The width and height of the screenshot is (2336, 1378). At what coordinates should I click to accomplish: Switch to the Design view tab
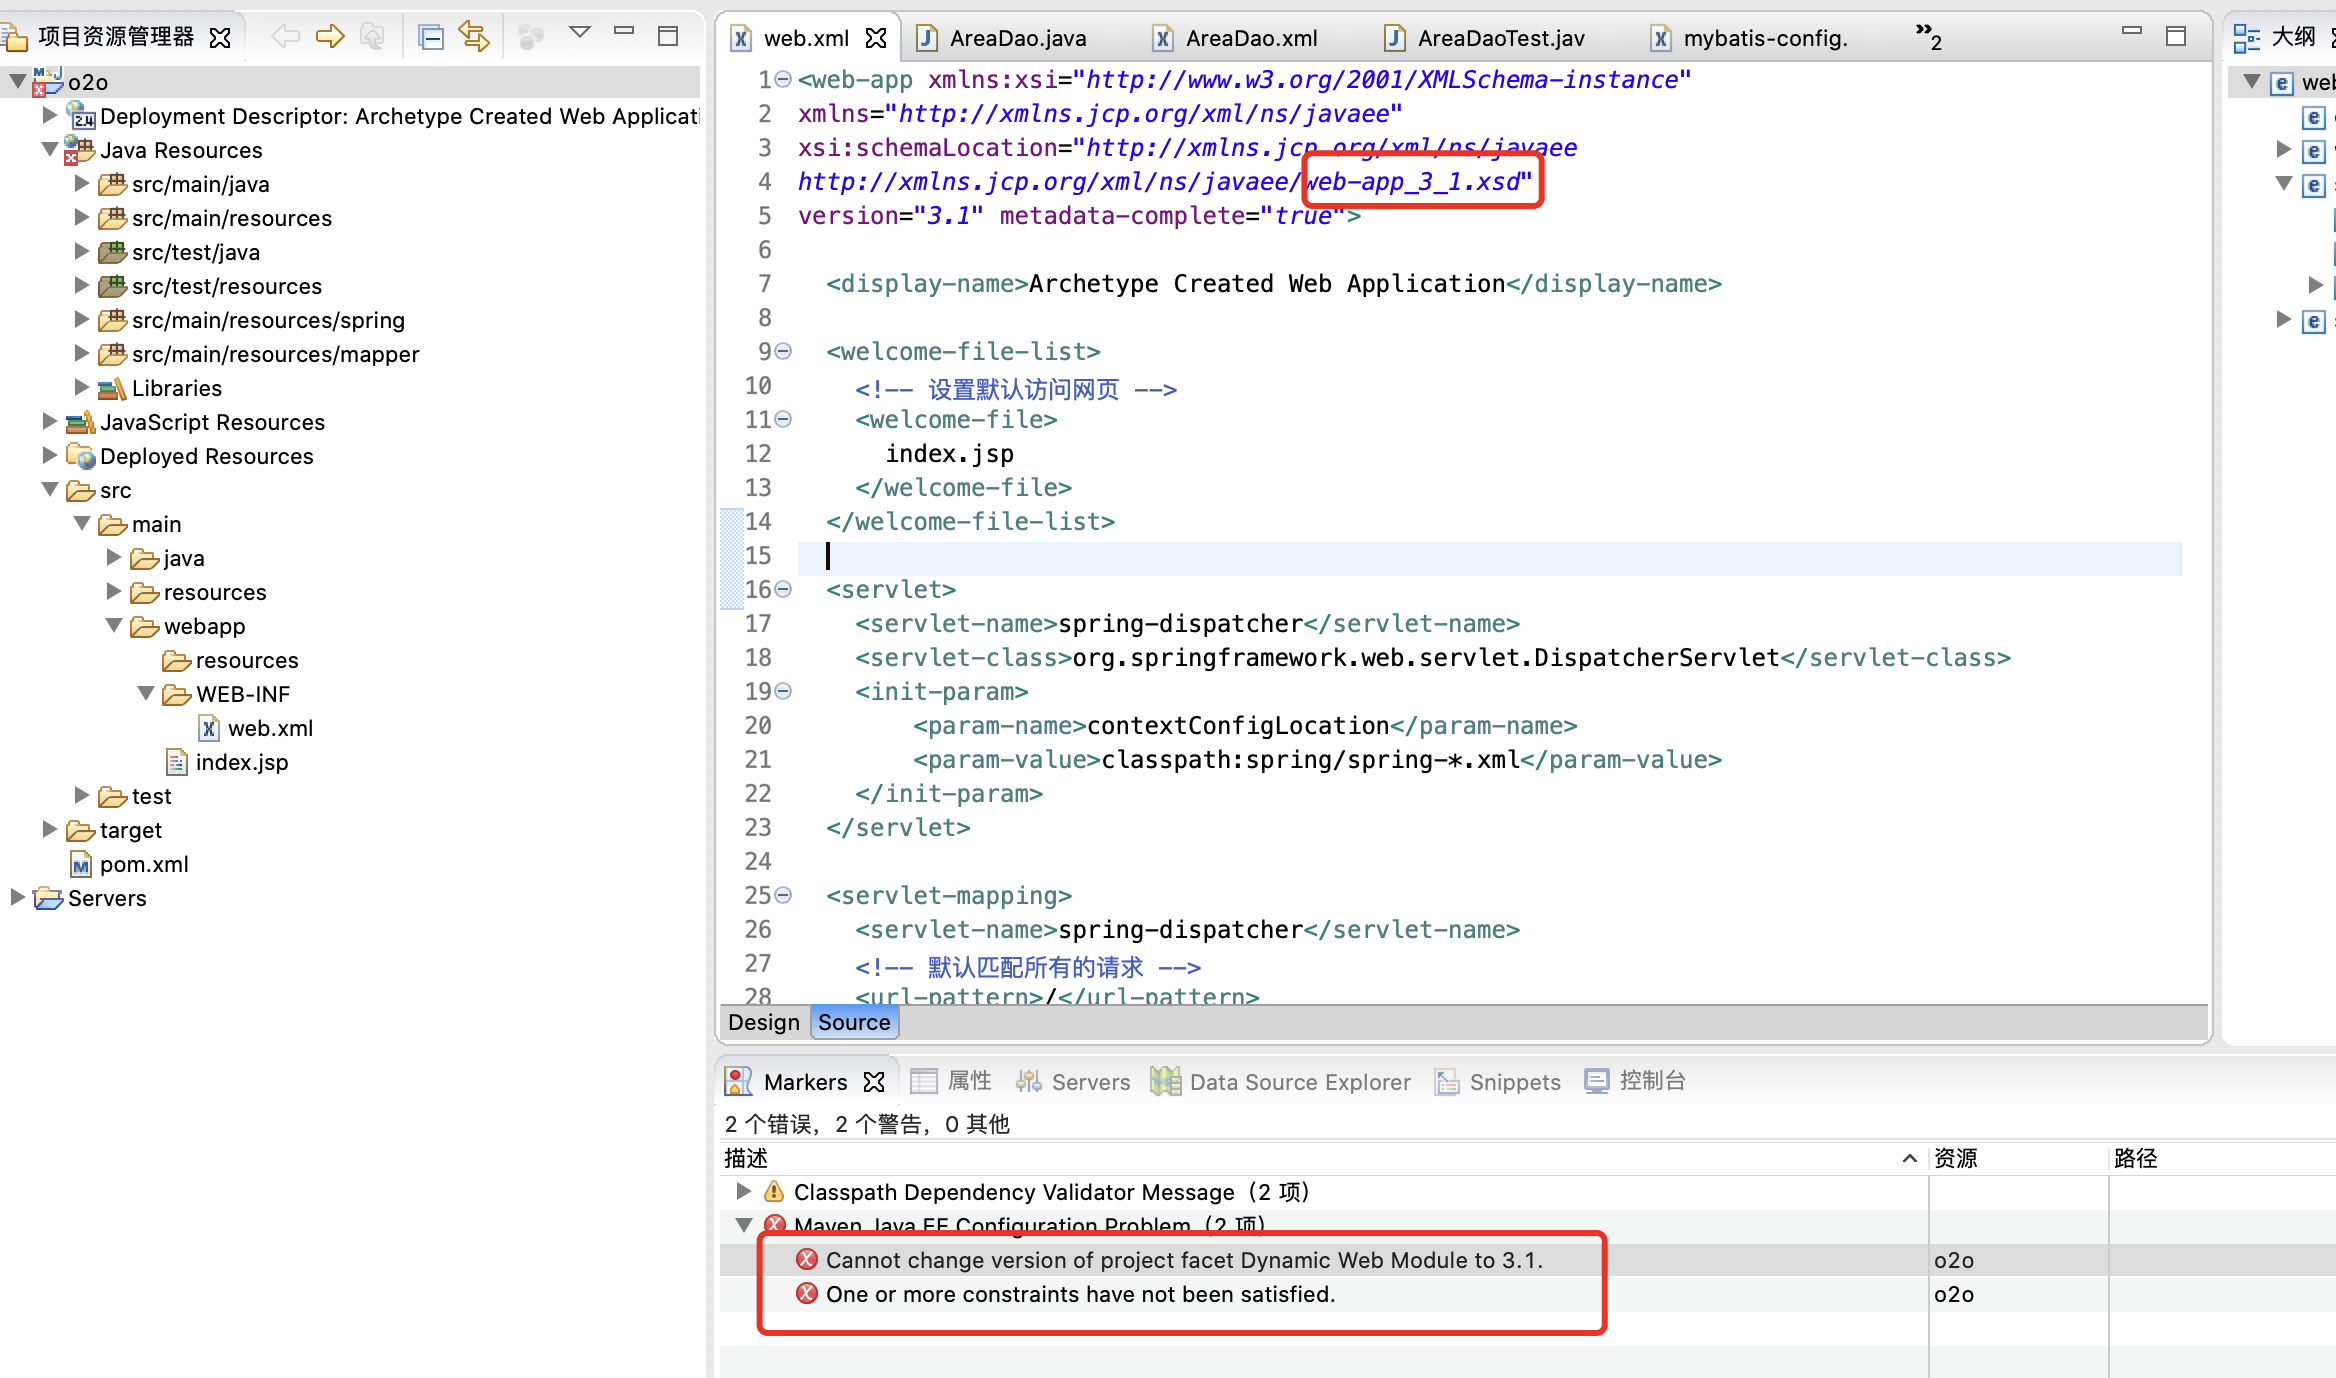click(x=763, y=1022)
